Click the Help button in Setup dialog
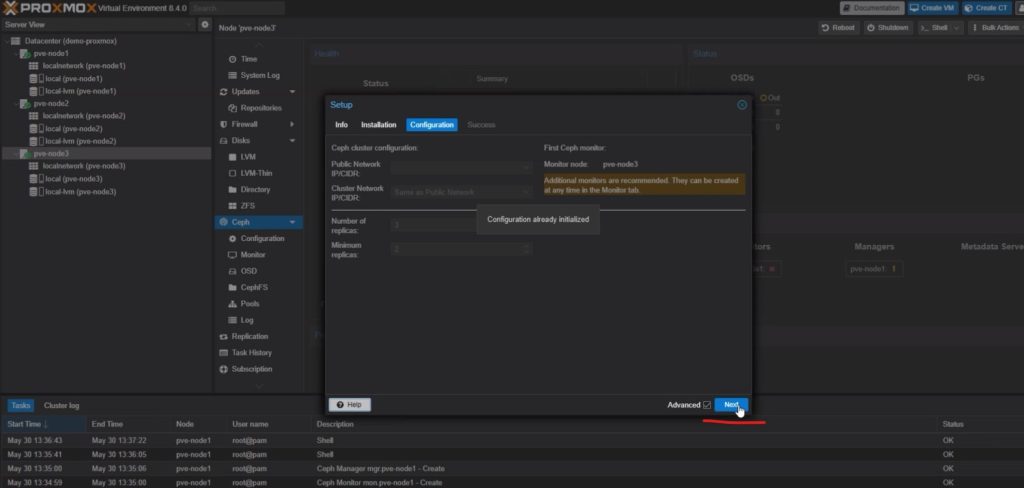1024x488 pixels. (349, 405)
